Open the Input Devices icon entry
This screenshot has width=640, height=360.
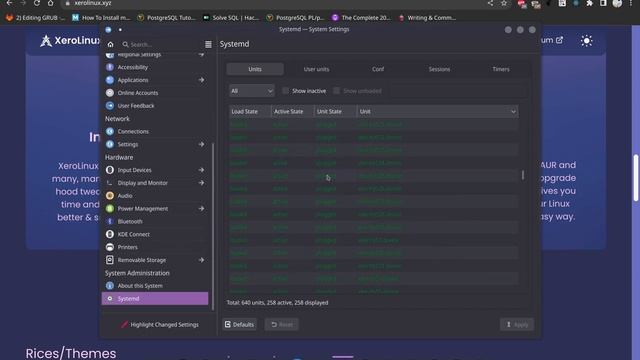tap(110, 170)
